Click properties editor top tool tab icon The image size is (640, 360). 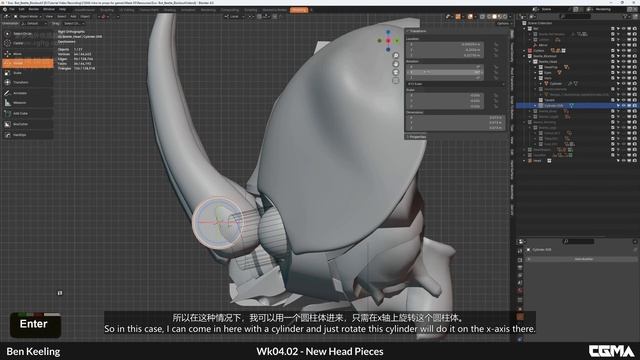coord(520,251)
